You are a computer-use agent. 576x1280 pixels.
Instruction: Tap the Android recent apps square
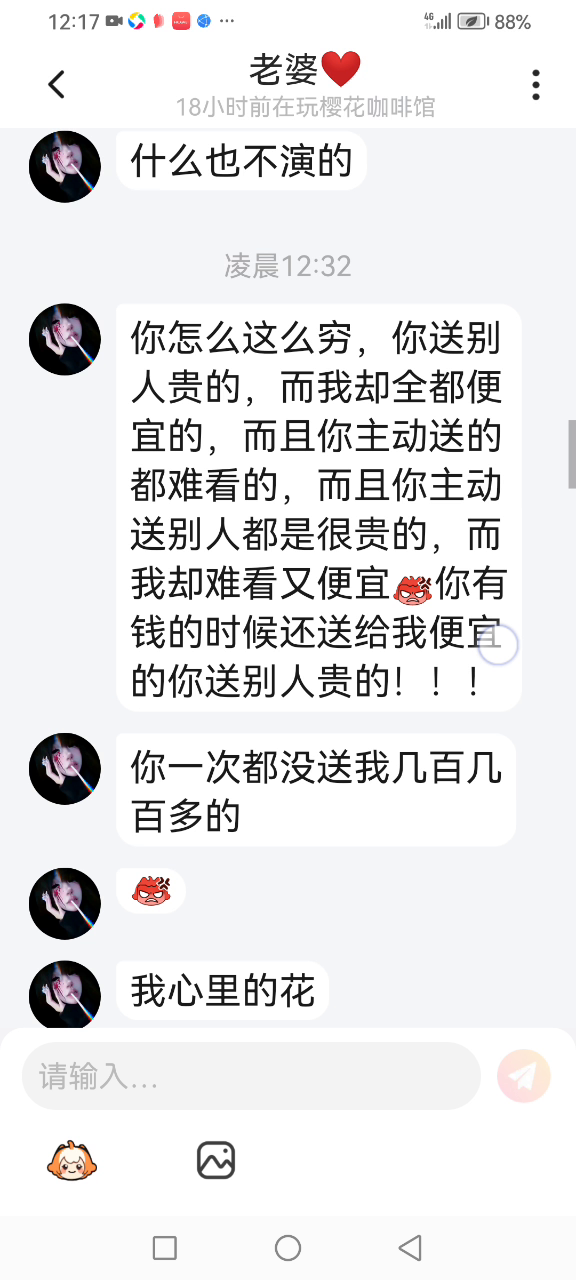tap(164, 1247)
